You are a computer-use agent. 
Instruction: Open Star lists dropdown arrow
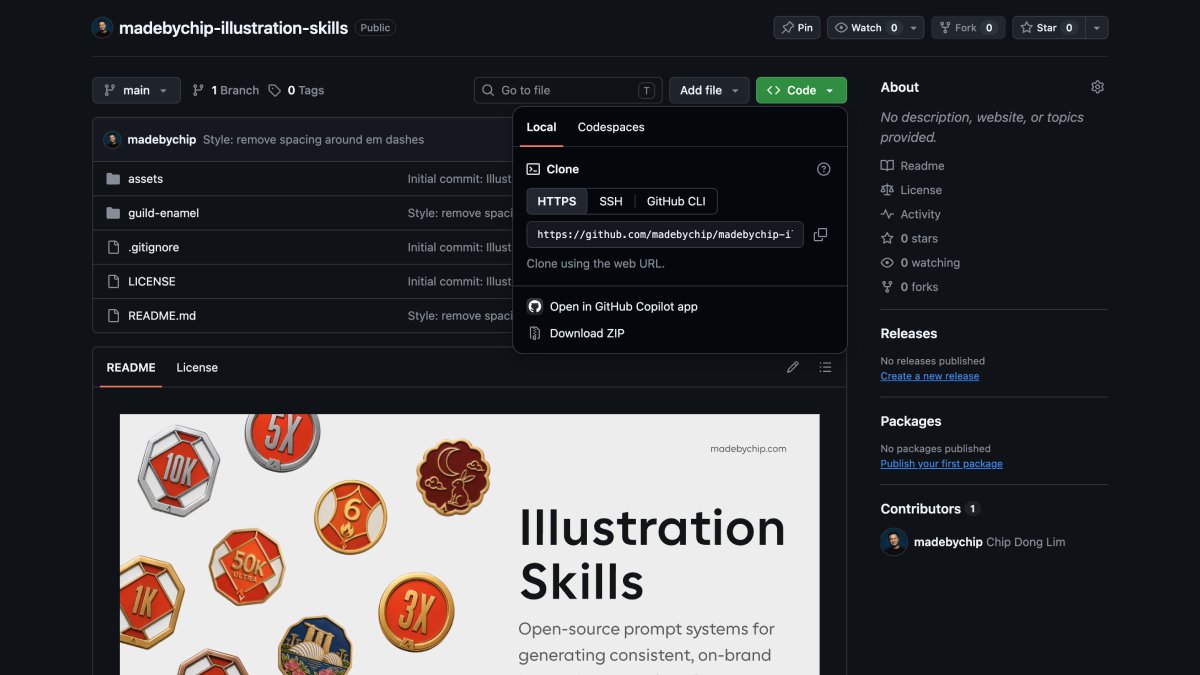(1096, 28)
